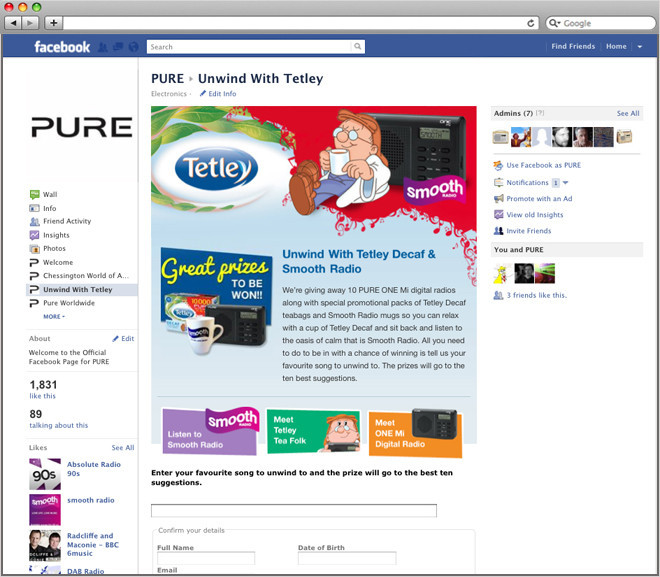Click the Google search field in browser
Image resolution: width=660 pixels, height=577 pixels.
tap(601, 23)
